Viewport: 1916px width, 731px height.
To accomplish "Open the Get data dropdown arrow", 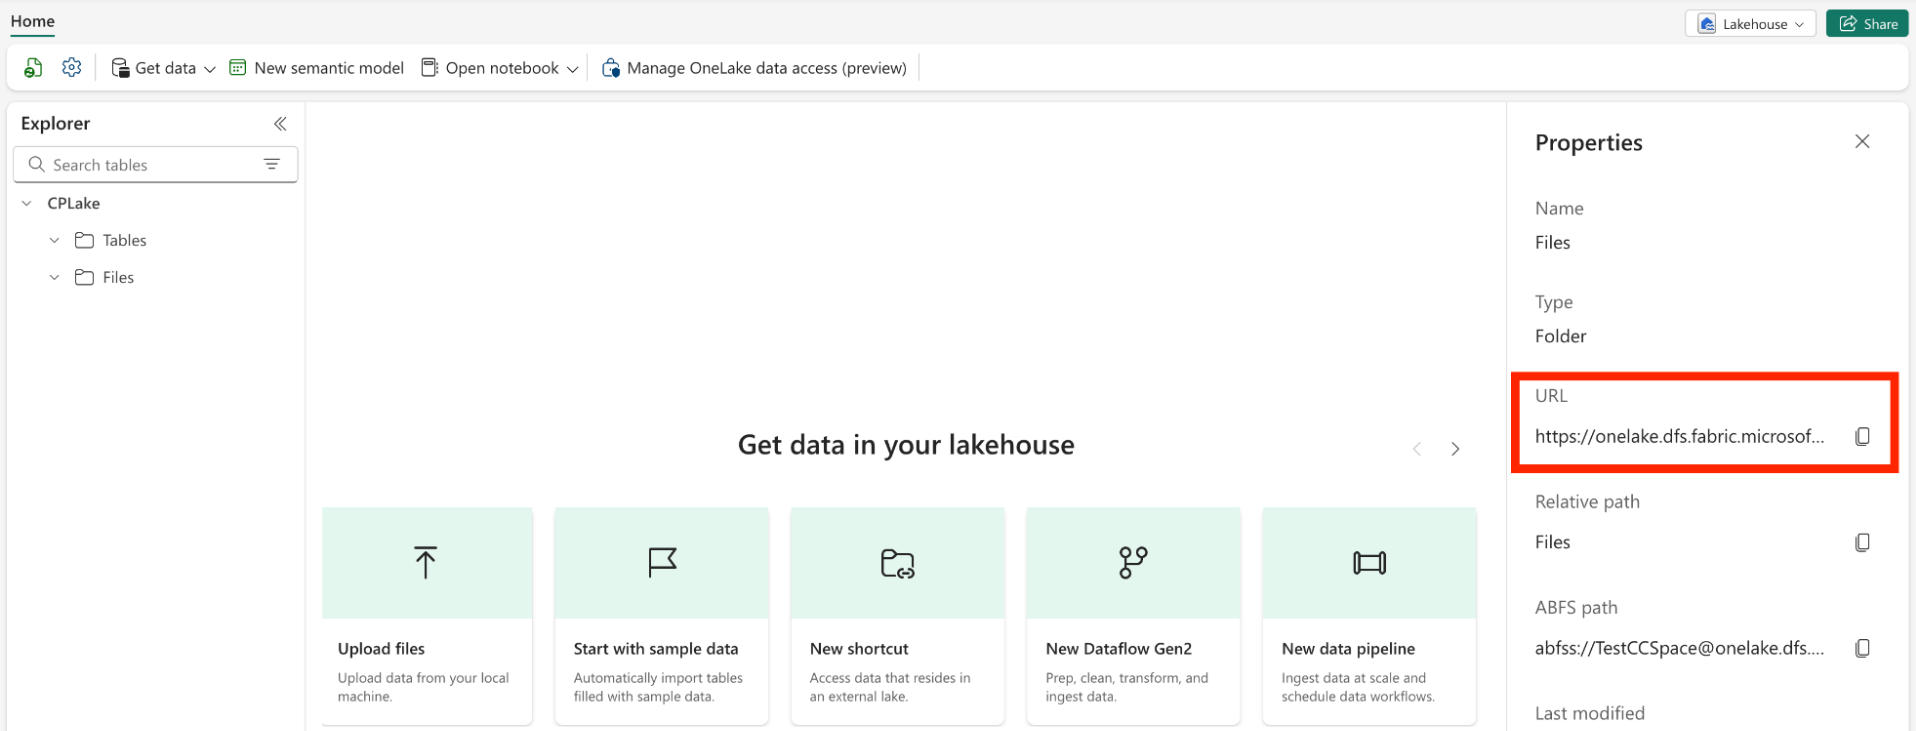I will click(x=209, y=69).
